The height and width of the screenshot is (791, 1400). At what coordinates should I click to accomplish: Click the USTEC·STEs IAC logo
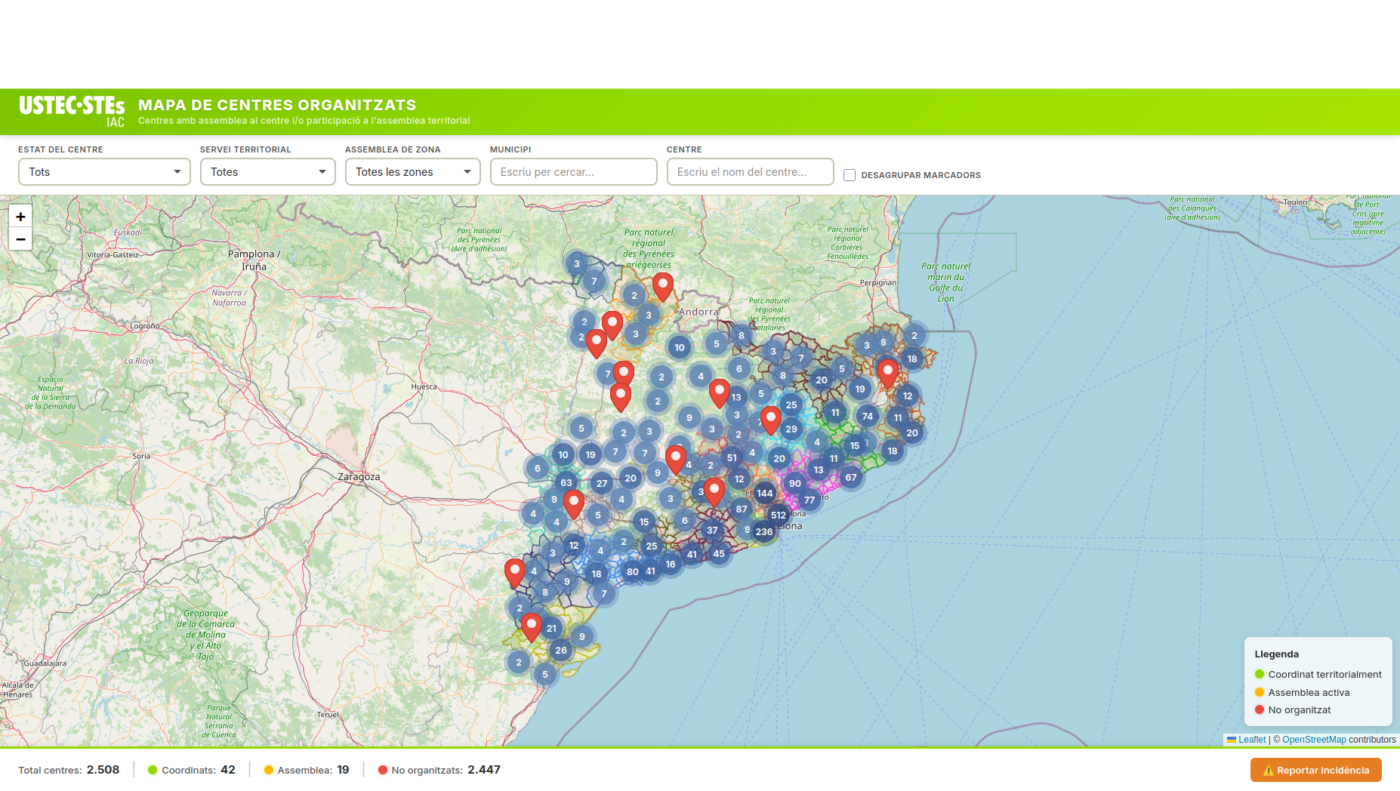(72, 110)
